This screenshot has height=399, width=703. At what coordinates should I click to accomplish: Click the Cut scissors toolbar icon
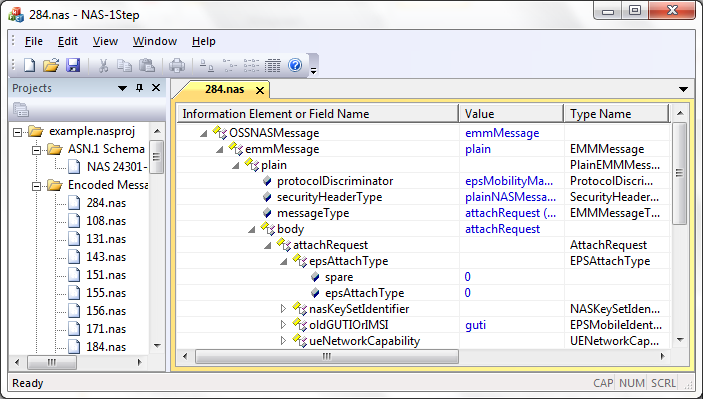click(104, 65)
